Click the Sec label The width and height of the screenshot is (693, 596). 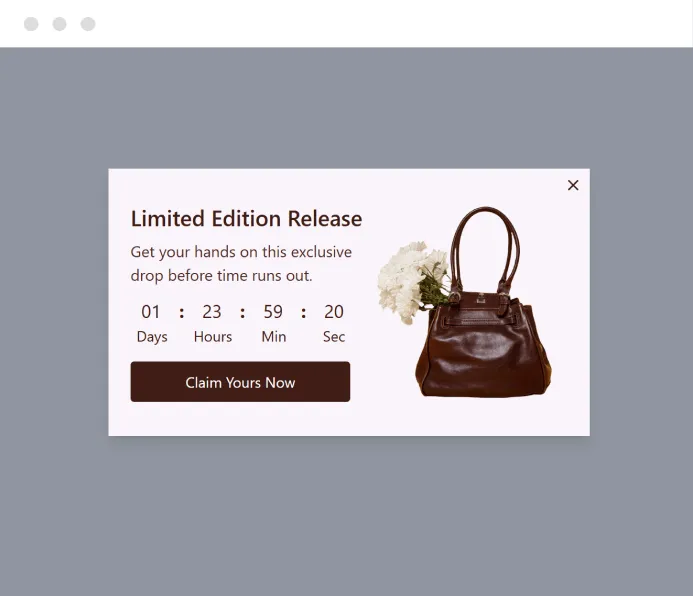pyautogui.click(x=334, y=337)
